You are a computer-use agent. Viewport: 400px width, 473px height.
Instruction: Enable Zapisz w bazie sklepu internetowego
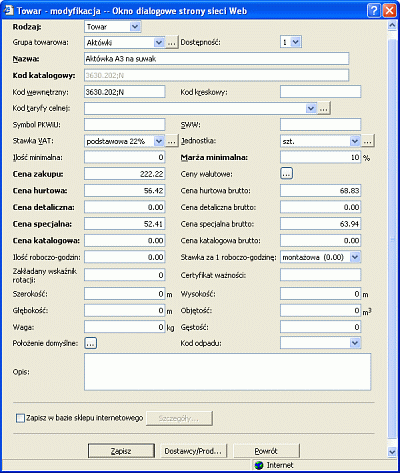point(20,418)
